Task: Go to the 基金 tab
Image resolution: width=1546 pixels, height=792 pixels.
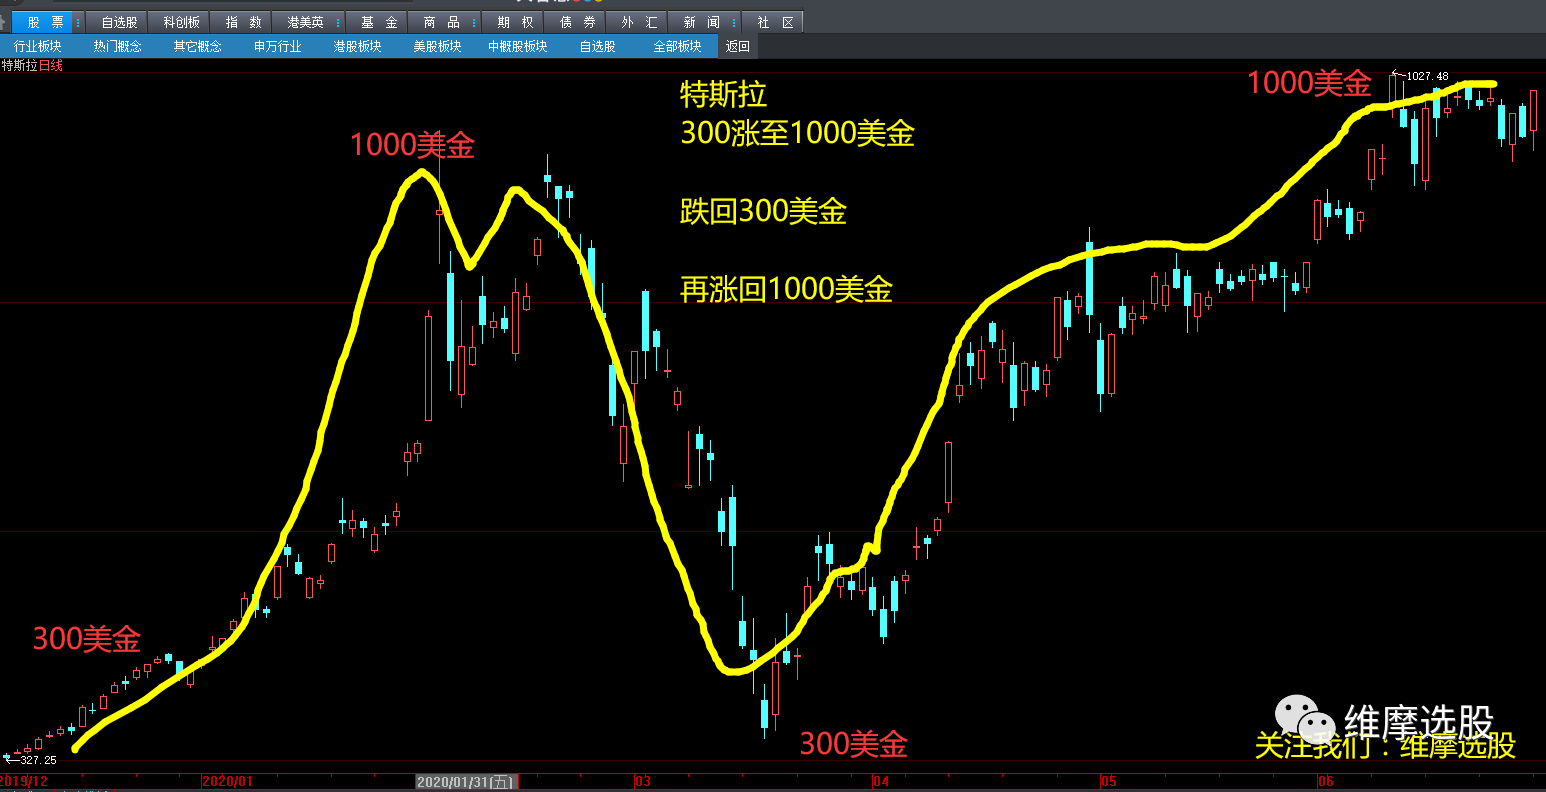Action: point(379,22)
